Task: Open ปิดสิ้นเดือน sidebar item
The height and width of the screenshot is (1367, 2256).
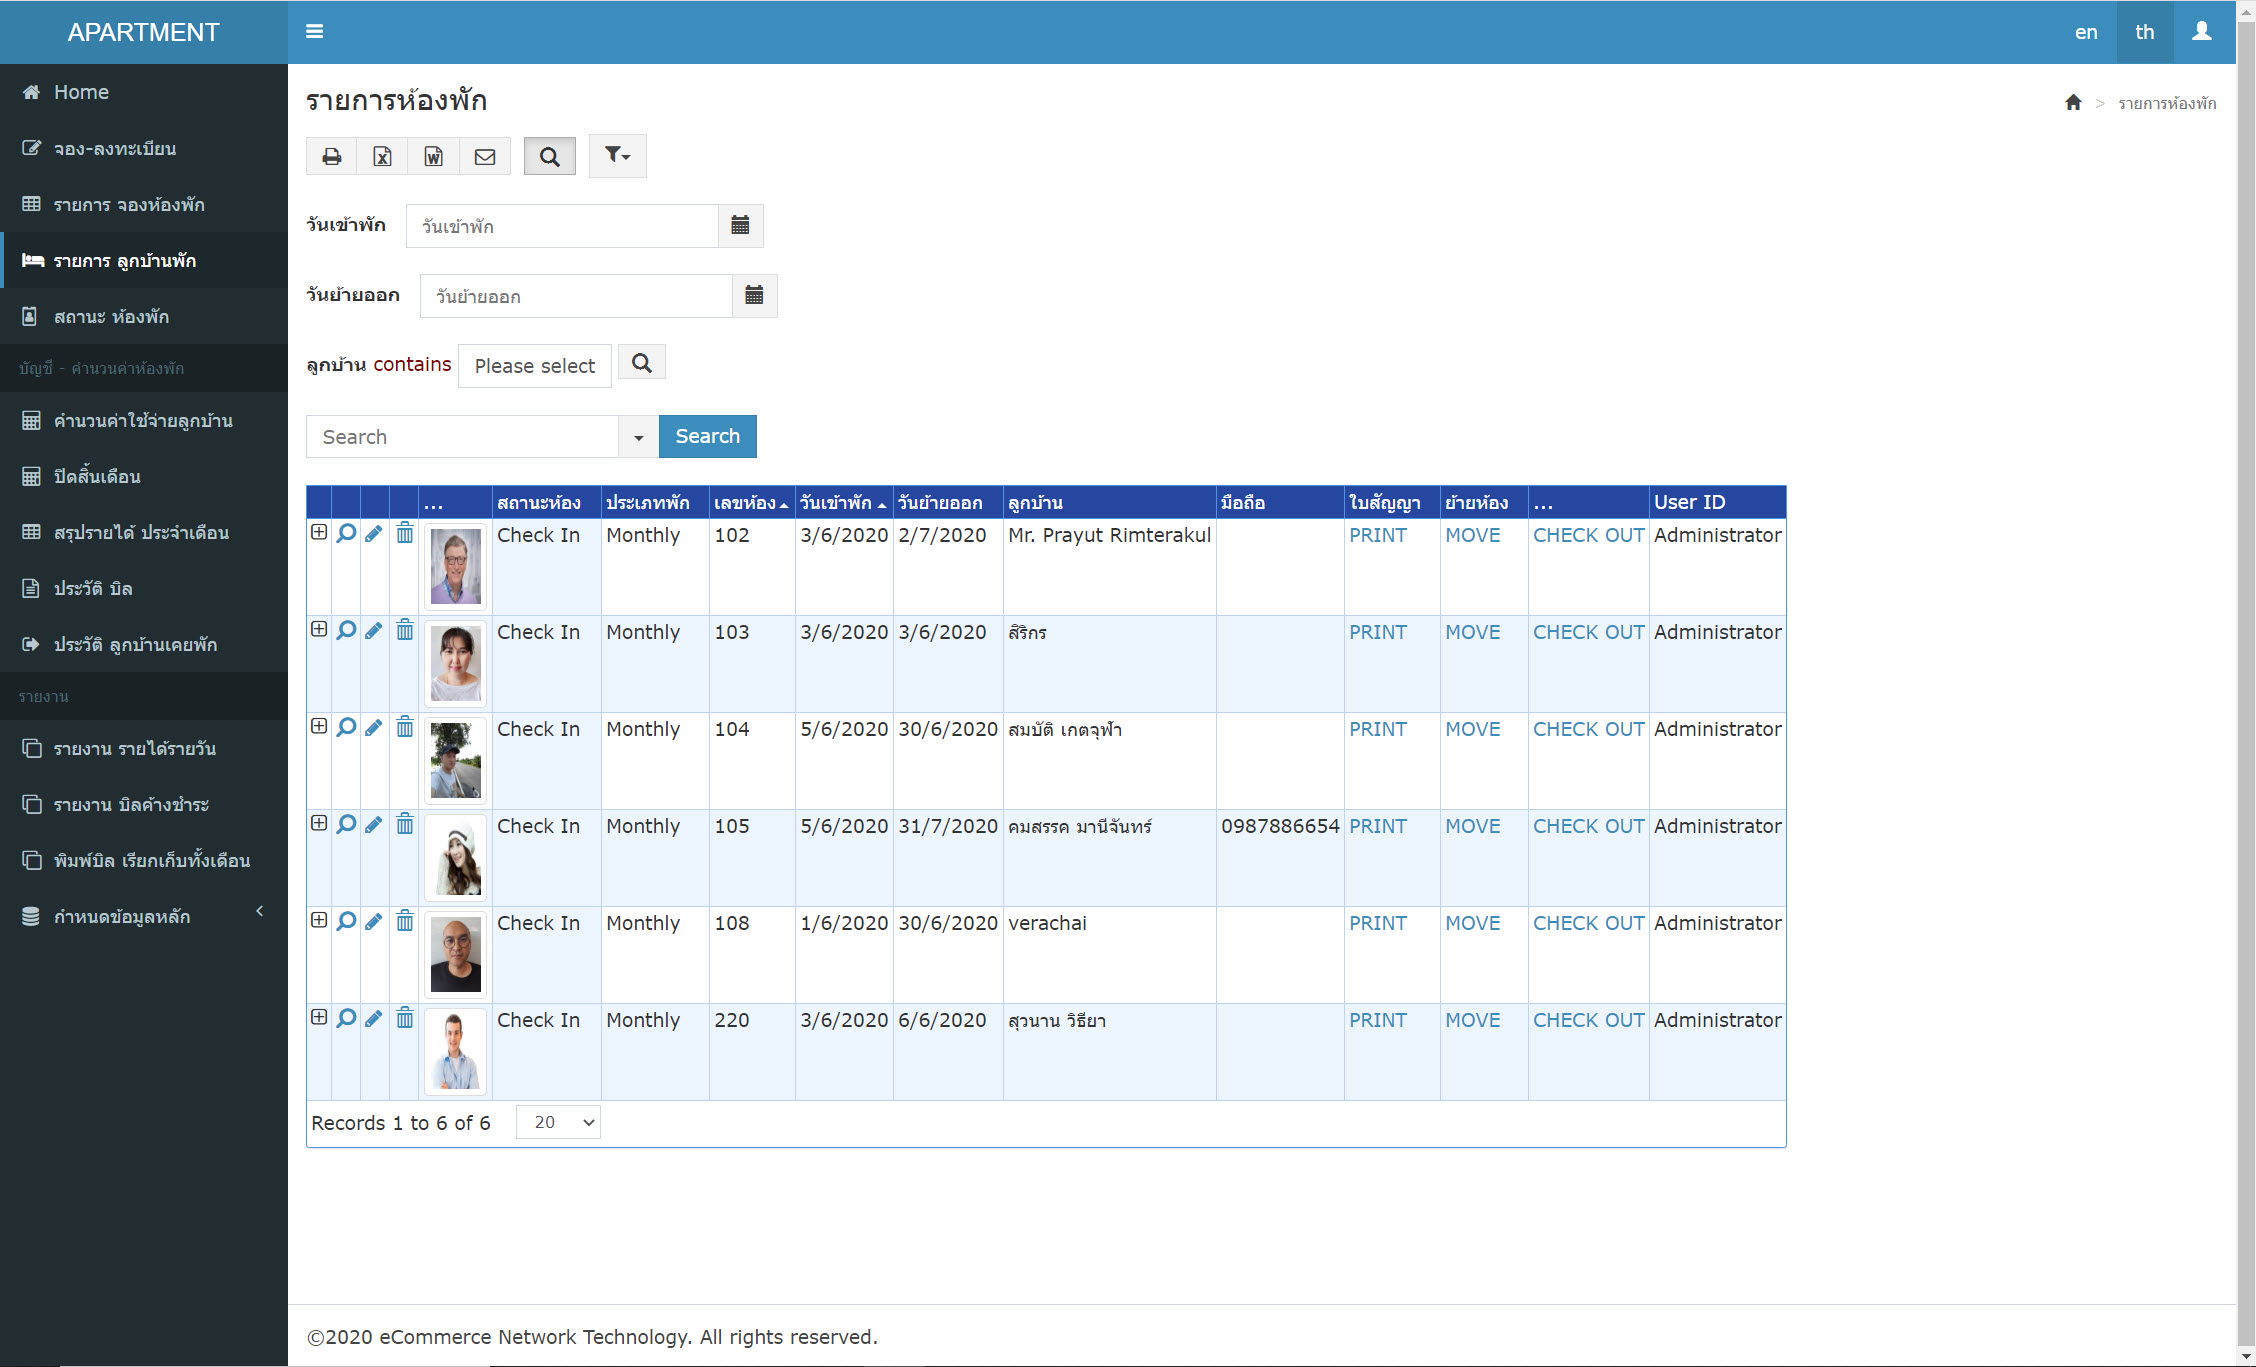Action: pyautogui.click(x=144, y=476)
